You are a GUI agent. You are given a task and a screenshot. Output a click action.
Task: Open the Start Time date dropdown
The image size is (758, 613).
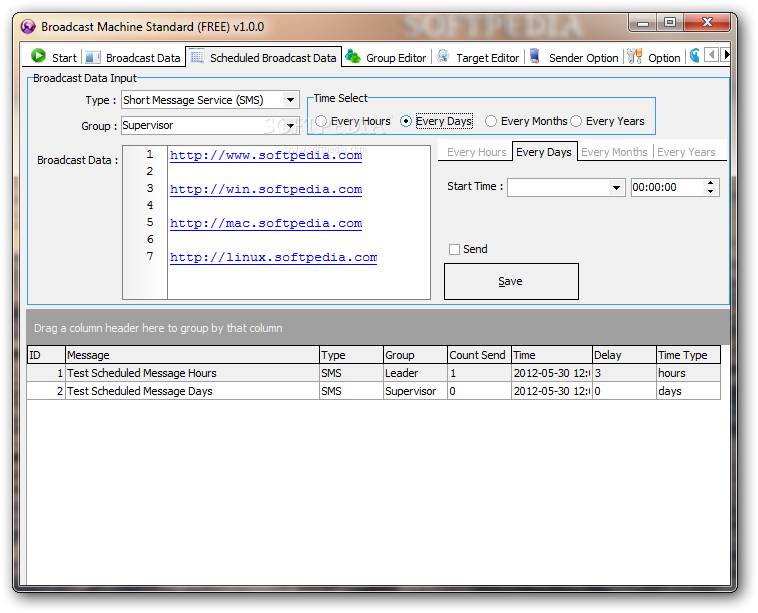(x=616, y=188)
